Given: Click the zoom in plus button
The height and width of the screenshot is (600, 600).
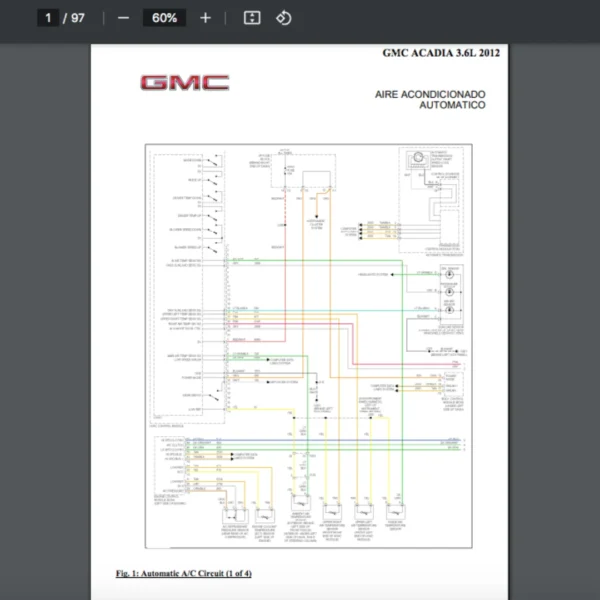Looking at the screenshot, I should (x=205, y=18).
